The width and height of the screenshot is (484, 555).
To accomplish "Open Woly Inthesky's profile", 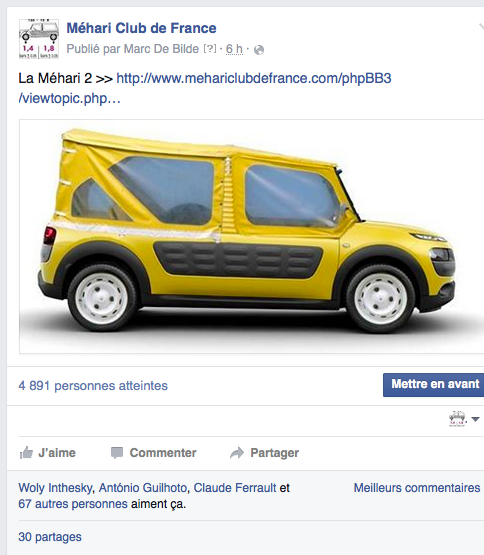I will click(x=56, y=488).
